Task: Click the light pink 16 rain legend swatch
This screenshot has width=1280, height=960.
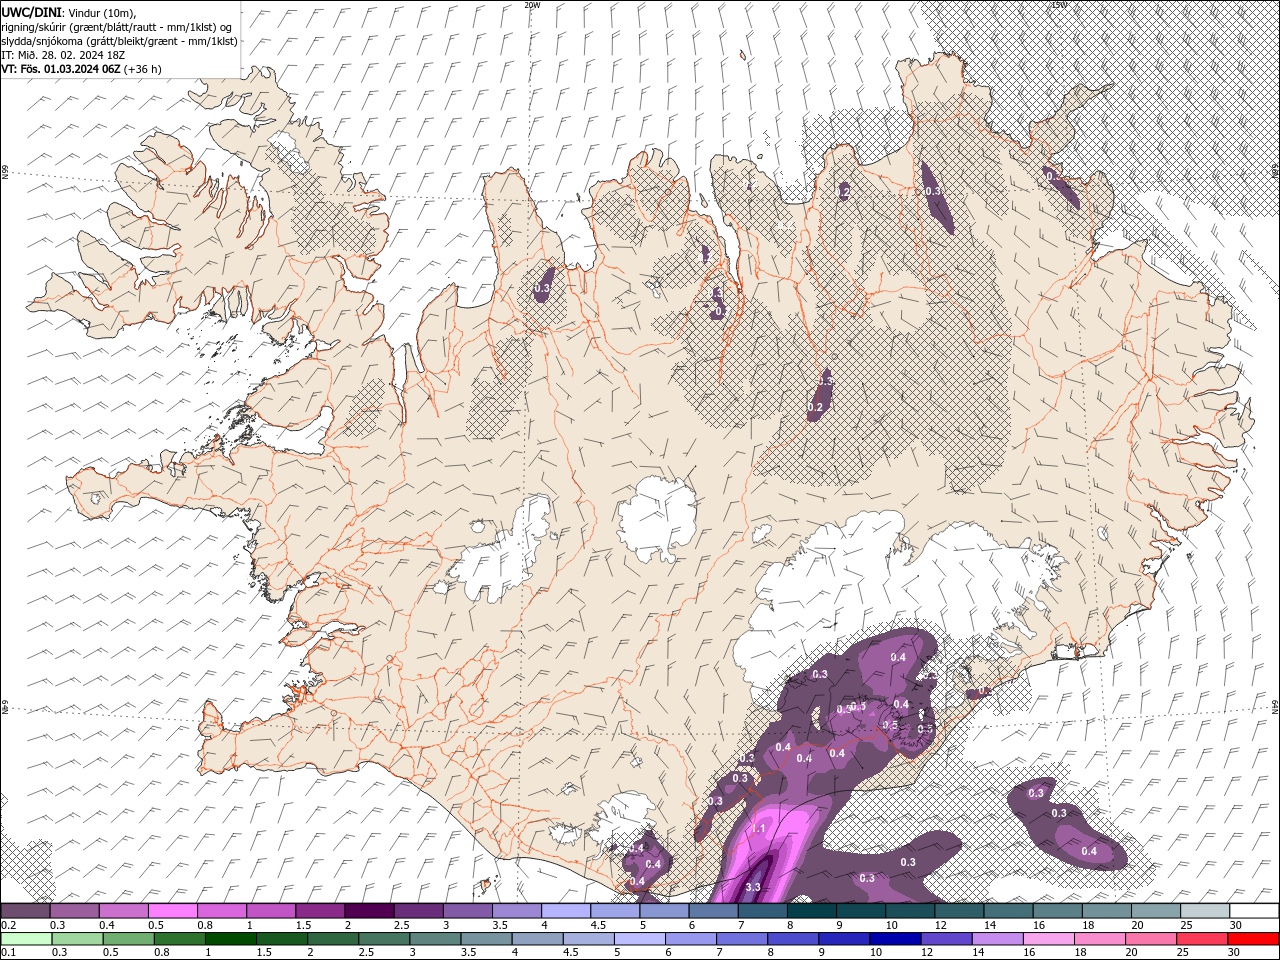Action: pyautogui.click(x=1048, y=939)
